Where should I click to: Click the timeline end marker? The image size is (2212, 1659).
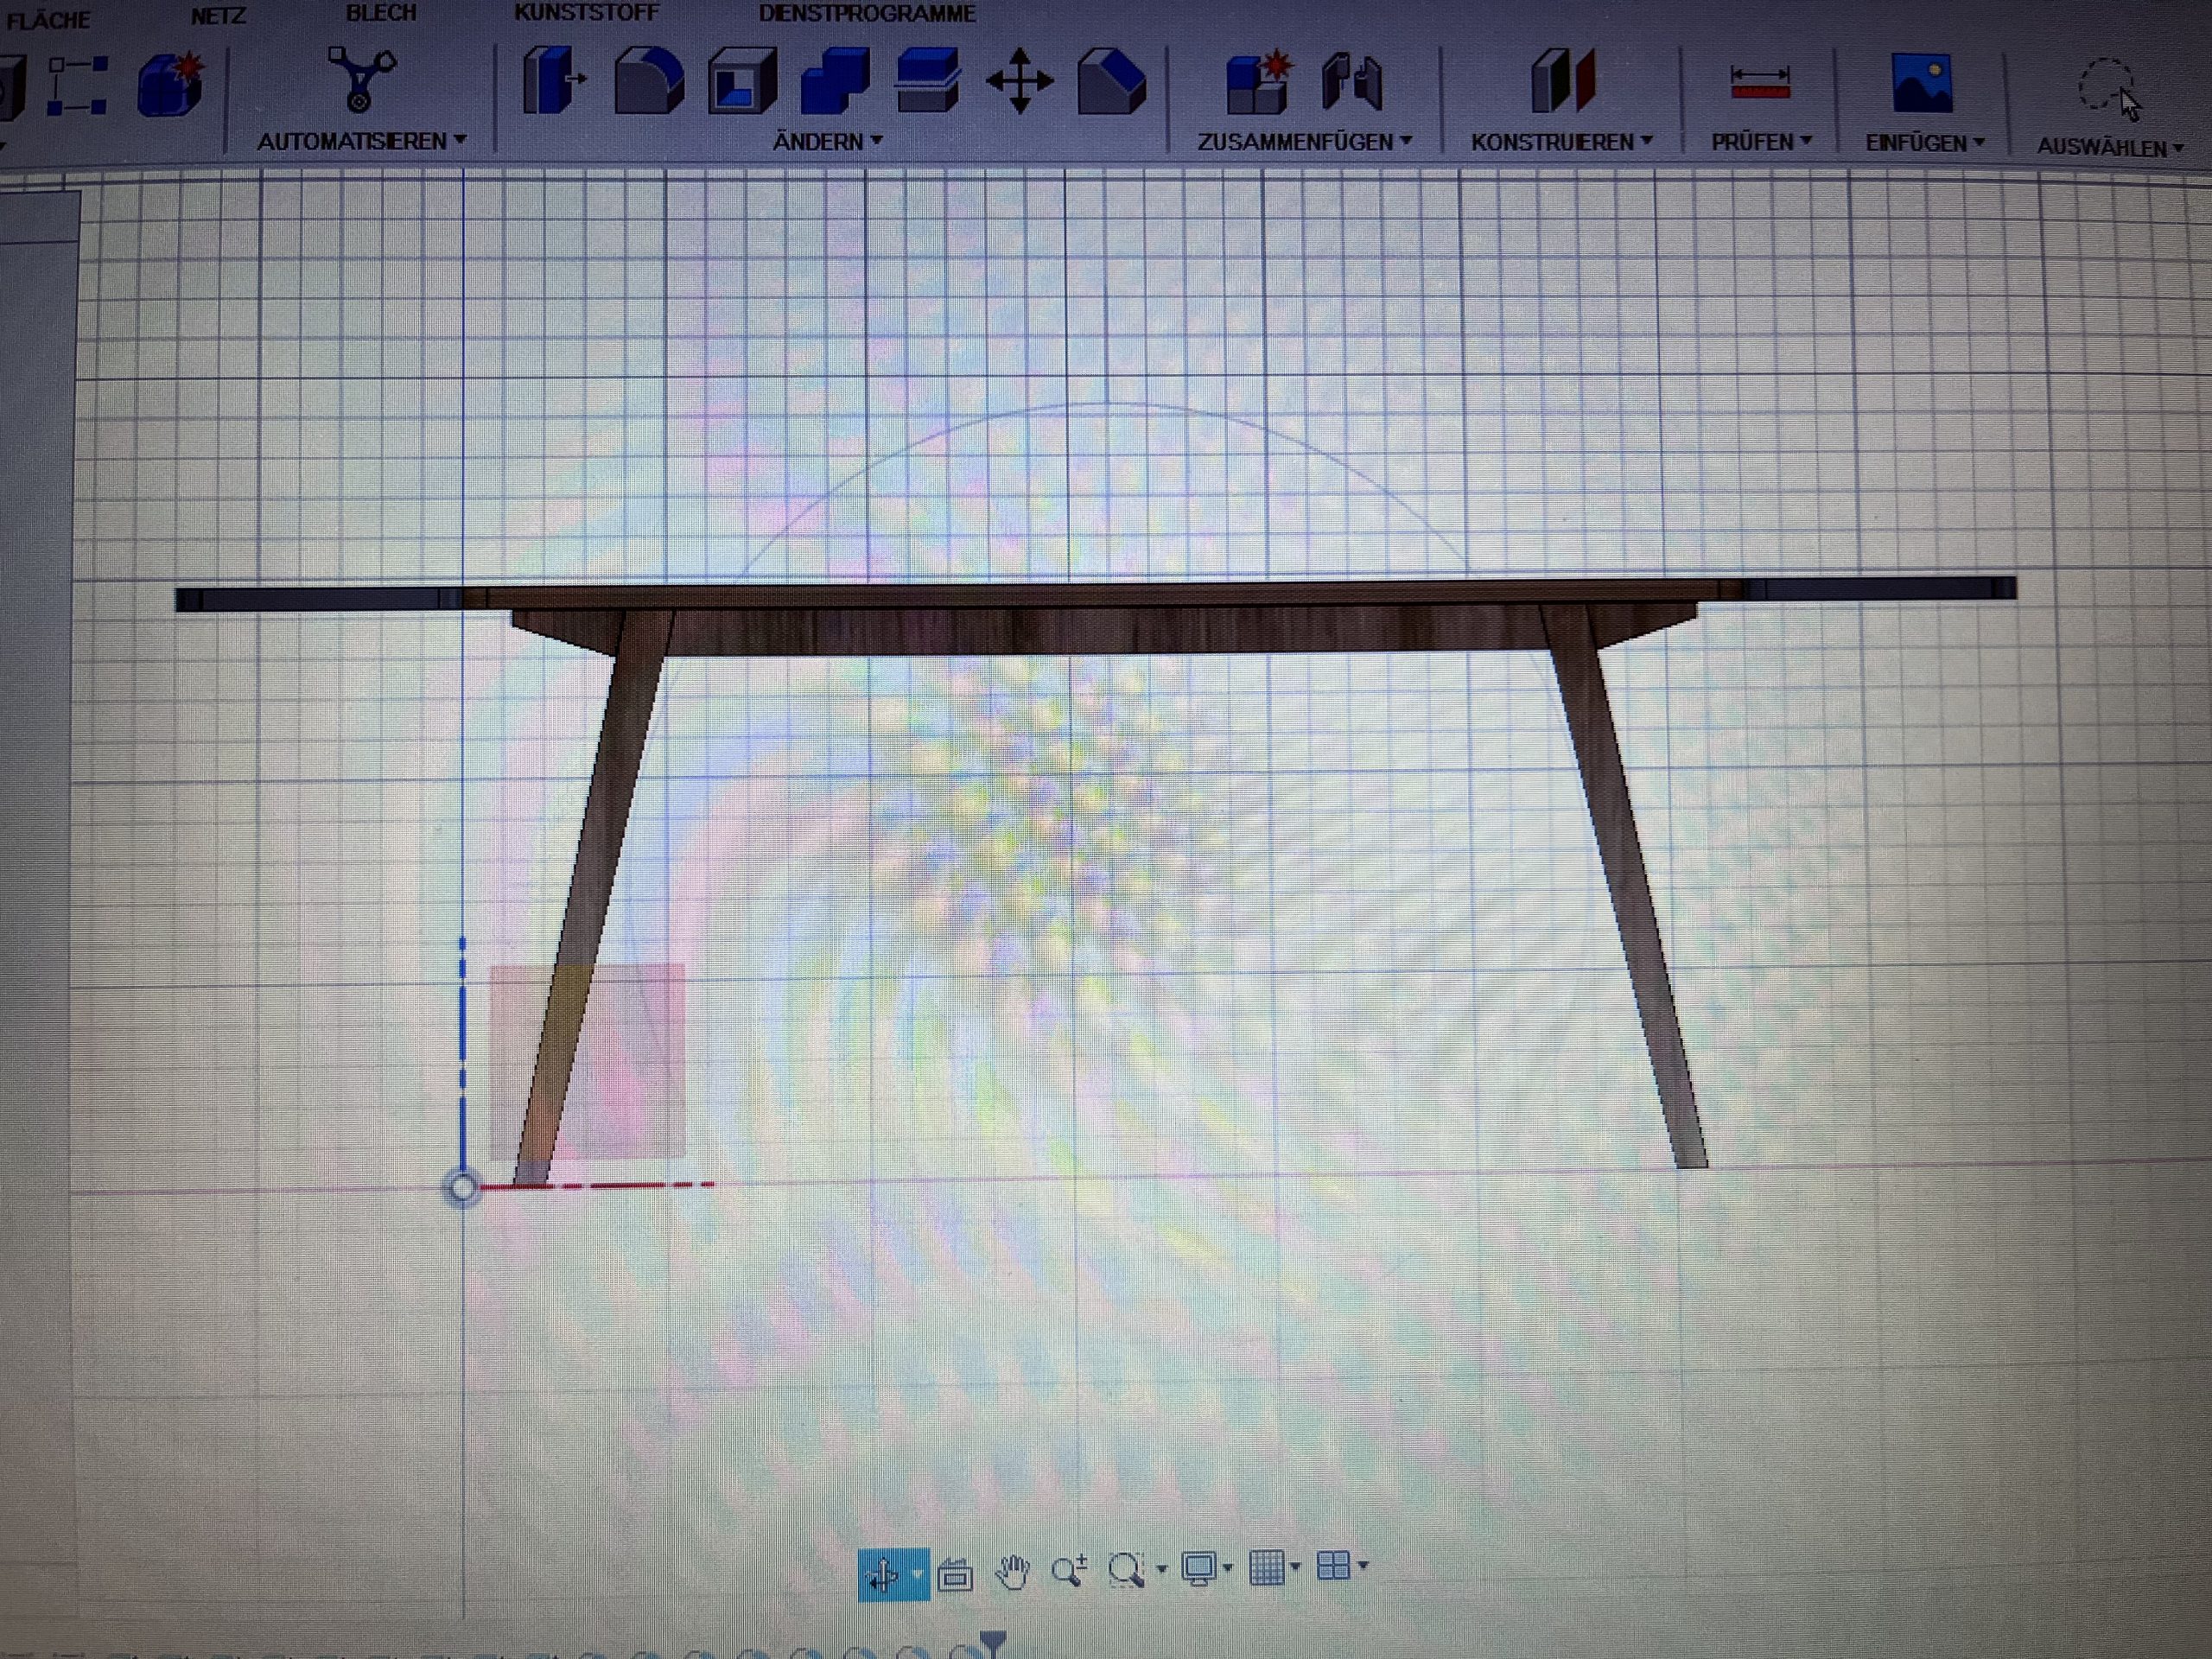[x=993, y=1640]
